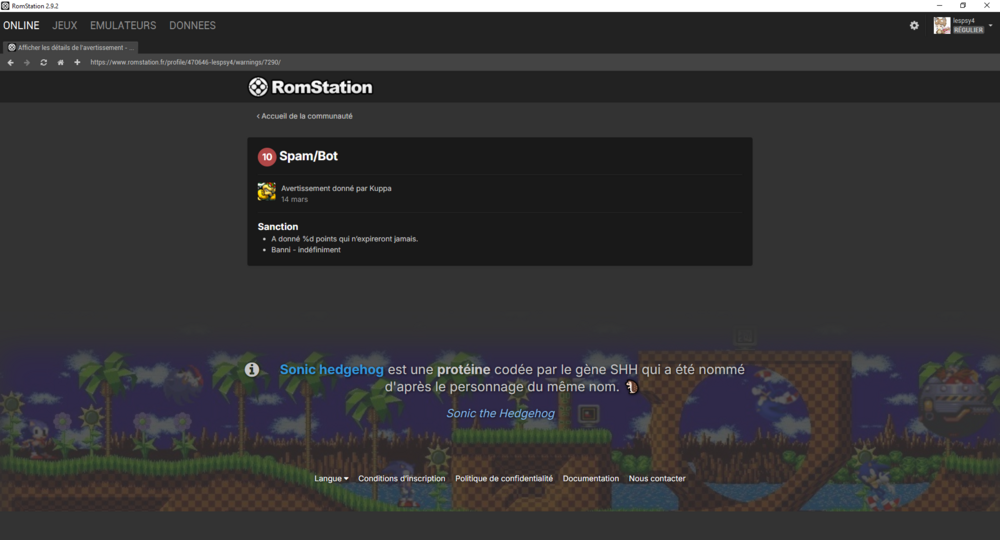1000x540 pixels.
Task: Select the 'Afficher les détails de l'avertissement' tab
Action: 70,47
